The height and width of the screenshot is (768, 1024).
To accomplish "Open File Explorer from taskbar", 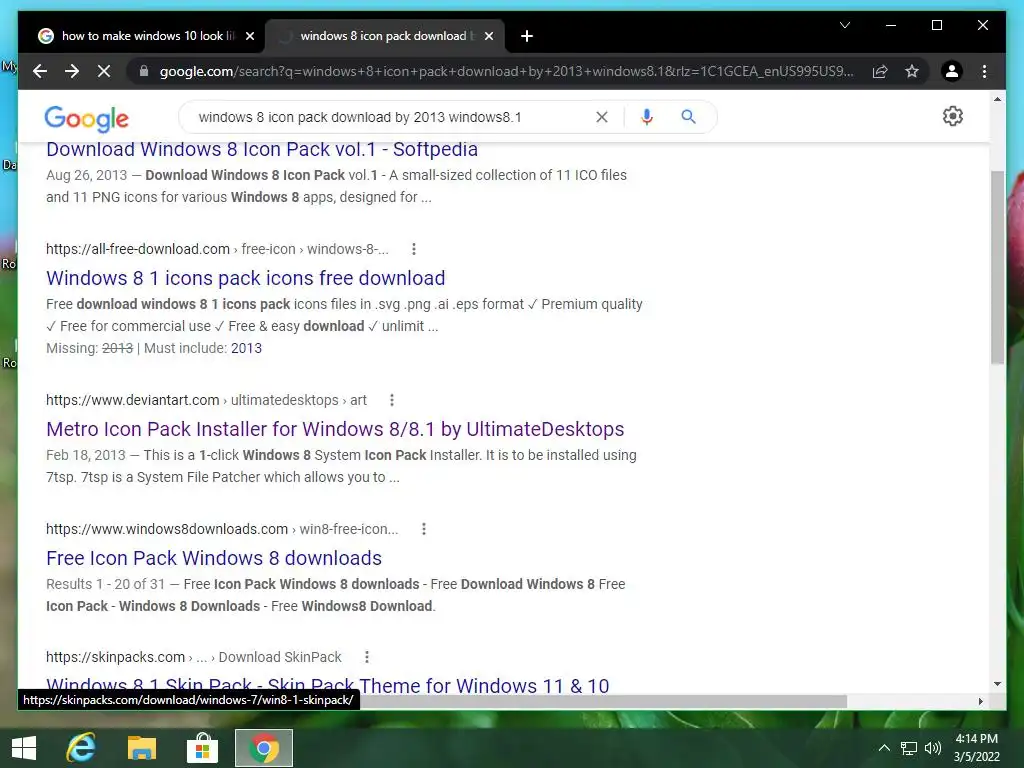I will (141, 748).
